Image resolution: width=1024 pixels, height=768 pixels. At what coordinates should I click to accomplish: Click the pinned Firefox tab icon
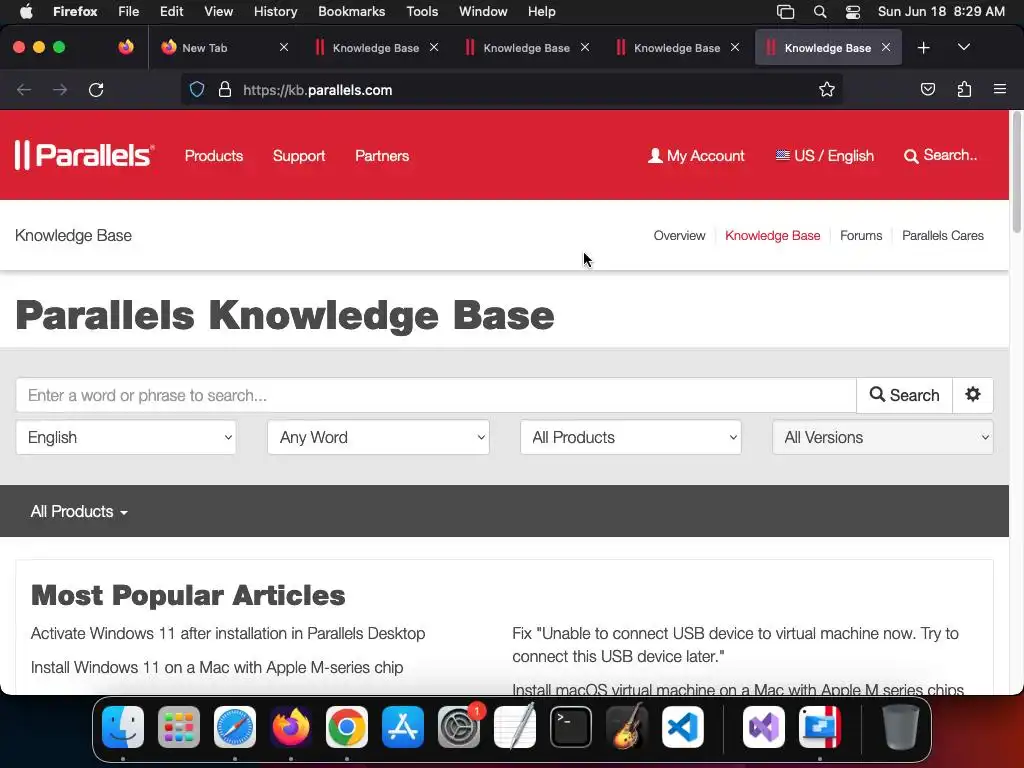[x=126, y=47]
